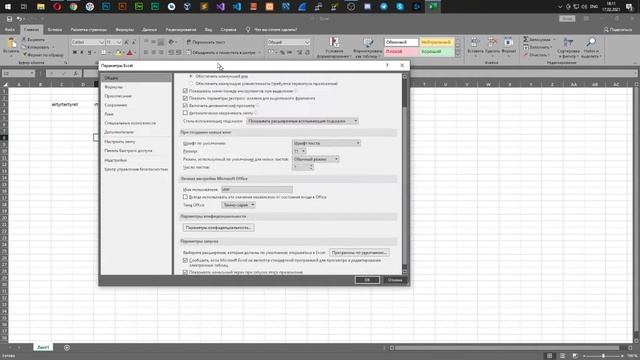This screenshot has height=360, width=640.
Task: Open the Telegram icon in taskbar
Action: (x=384, y=7)
